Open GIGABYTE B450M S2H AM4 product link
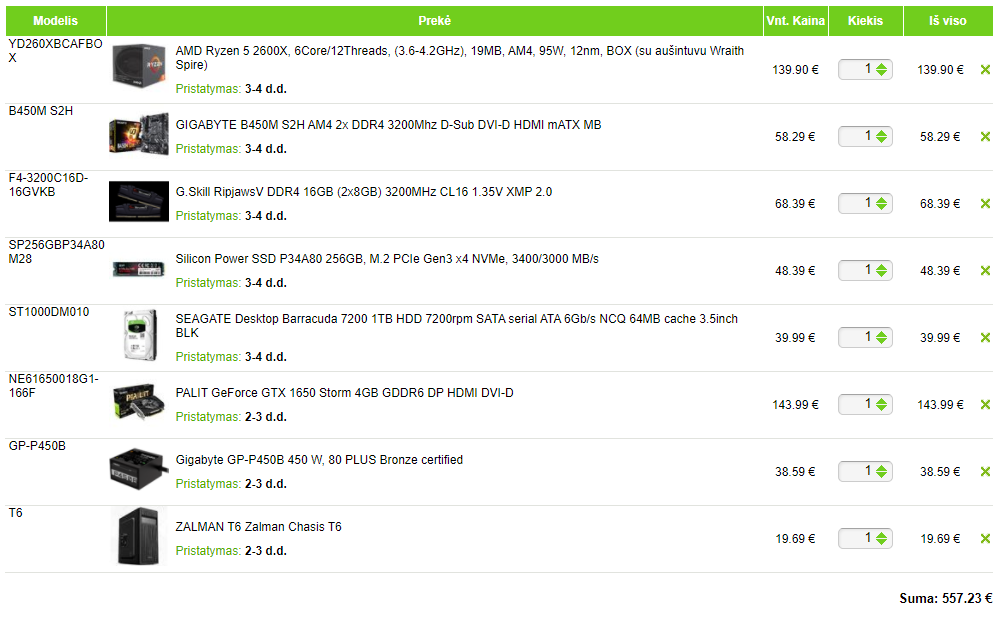Image resolution: width=998 pixels, height=633 pixels. (x=388, y=125)
